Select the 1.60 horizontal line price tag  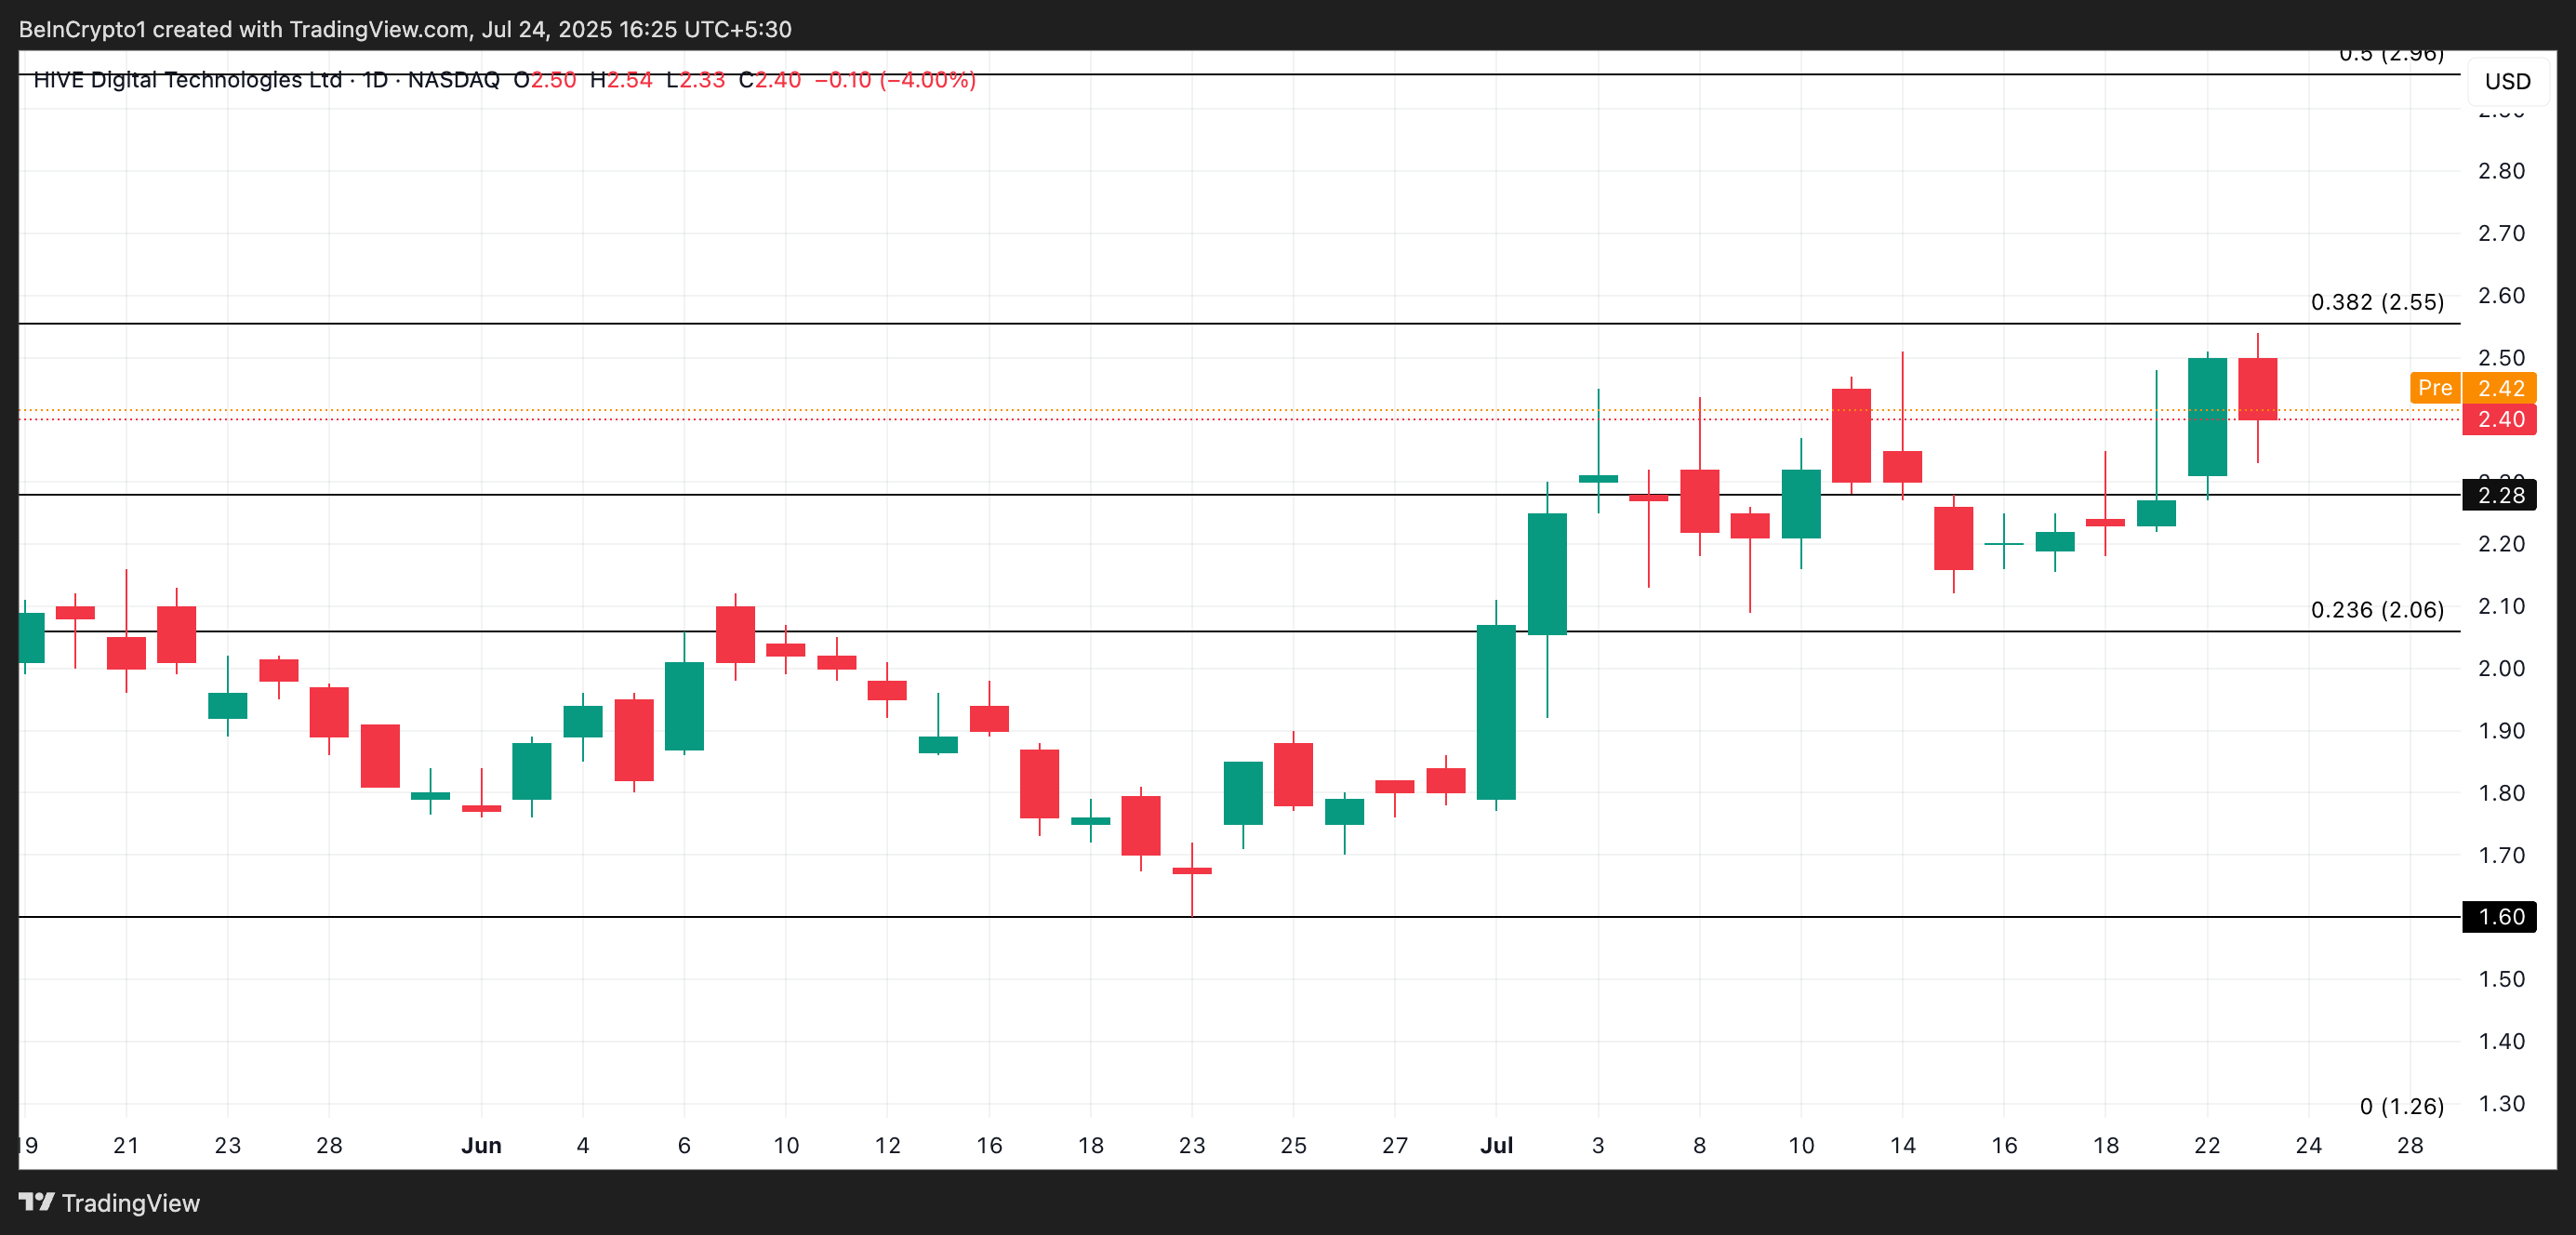pyautogui.click(x=2499, y=917)
